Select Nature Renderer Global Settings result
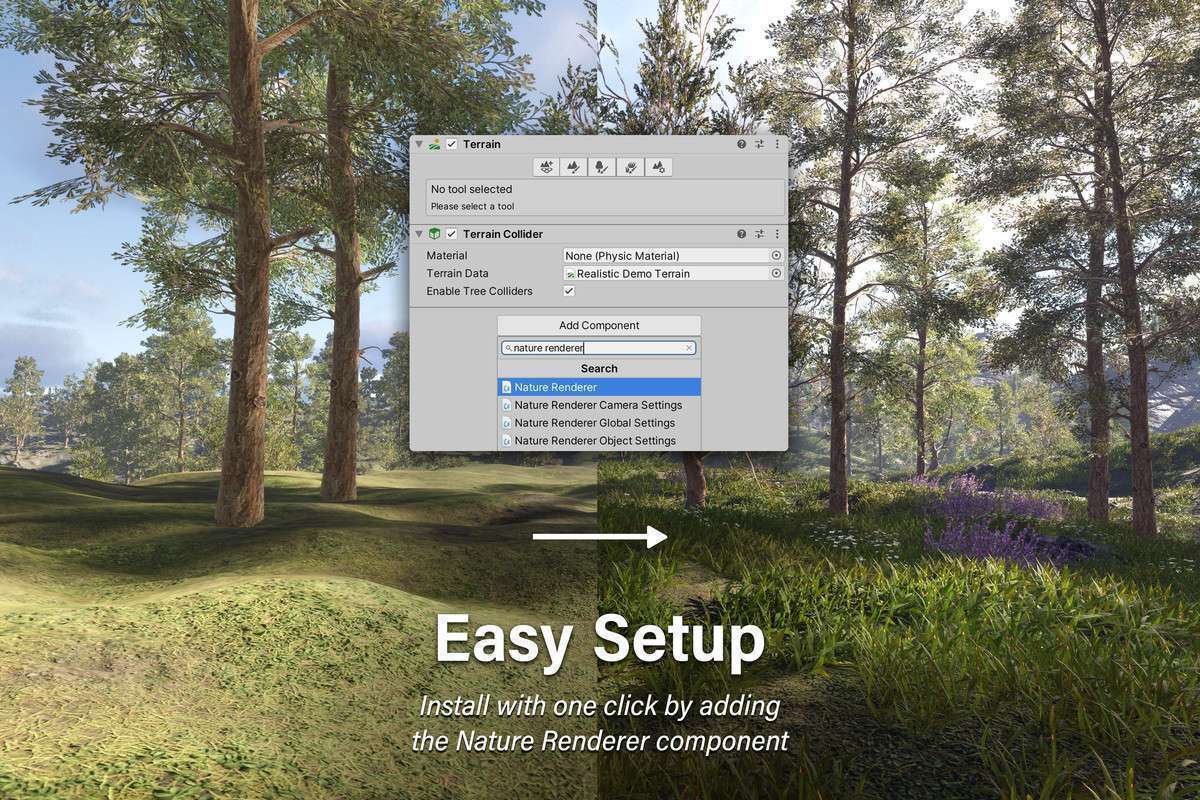This screenshot has width=1200, height=800. (x=599, y=423)
